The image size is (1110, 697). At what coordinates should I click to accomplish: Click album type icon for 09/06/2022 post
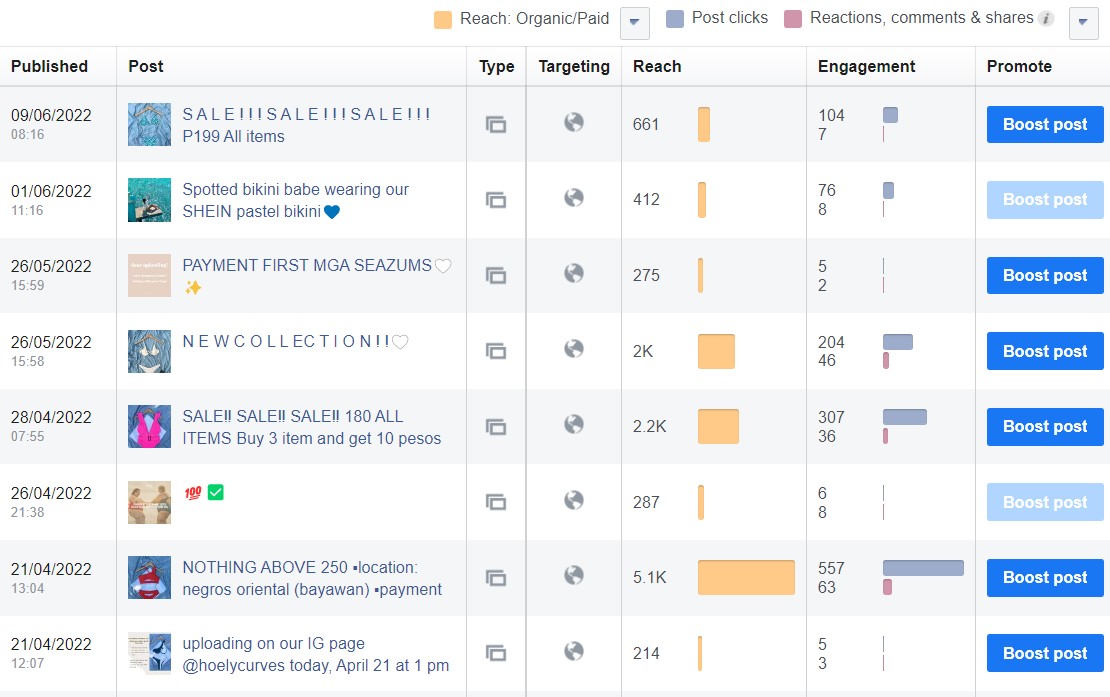(496, 124)
